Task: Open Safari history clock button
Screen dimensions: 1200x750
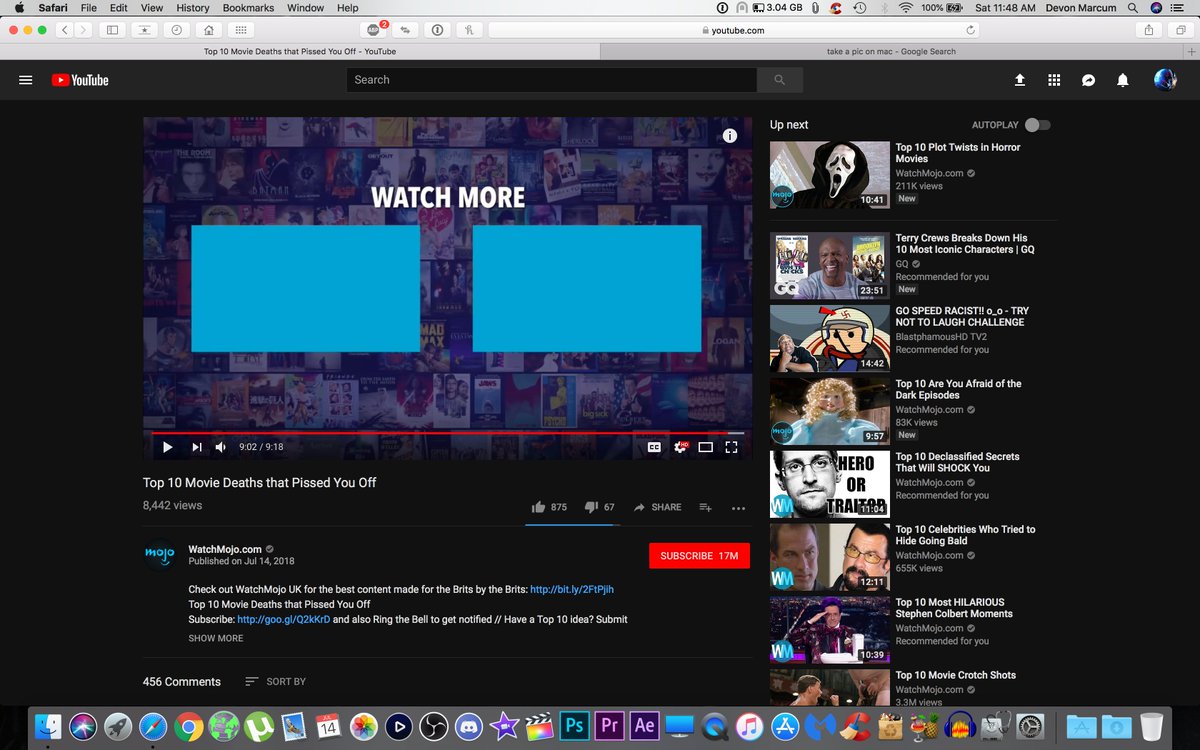Action: [x=176, y=30]
